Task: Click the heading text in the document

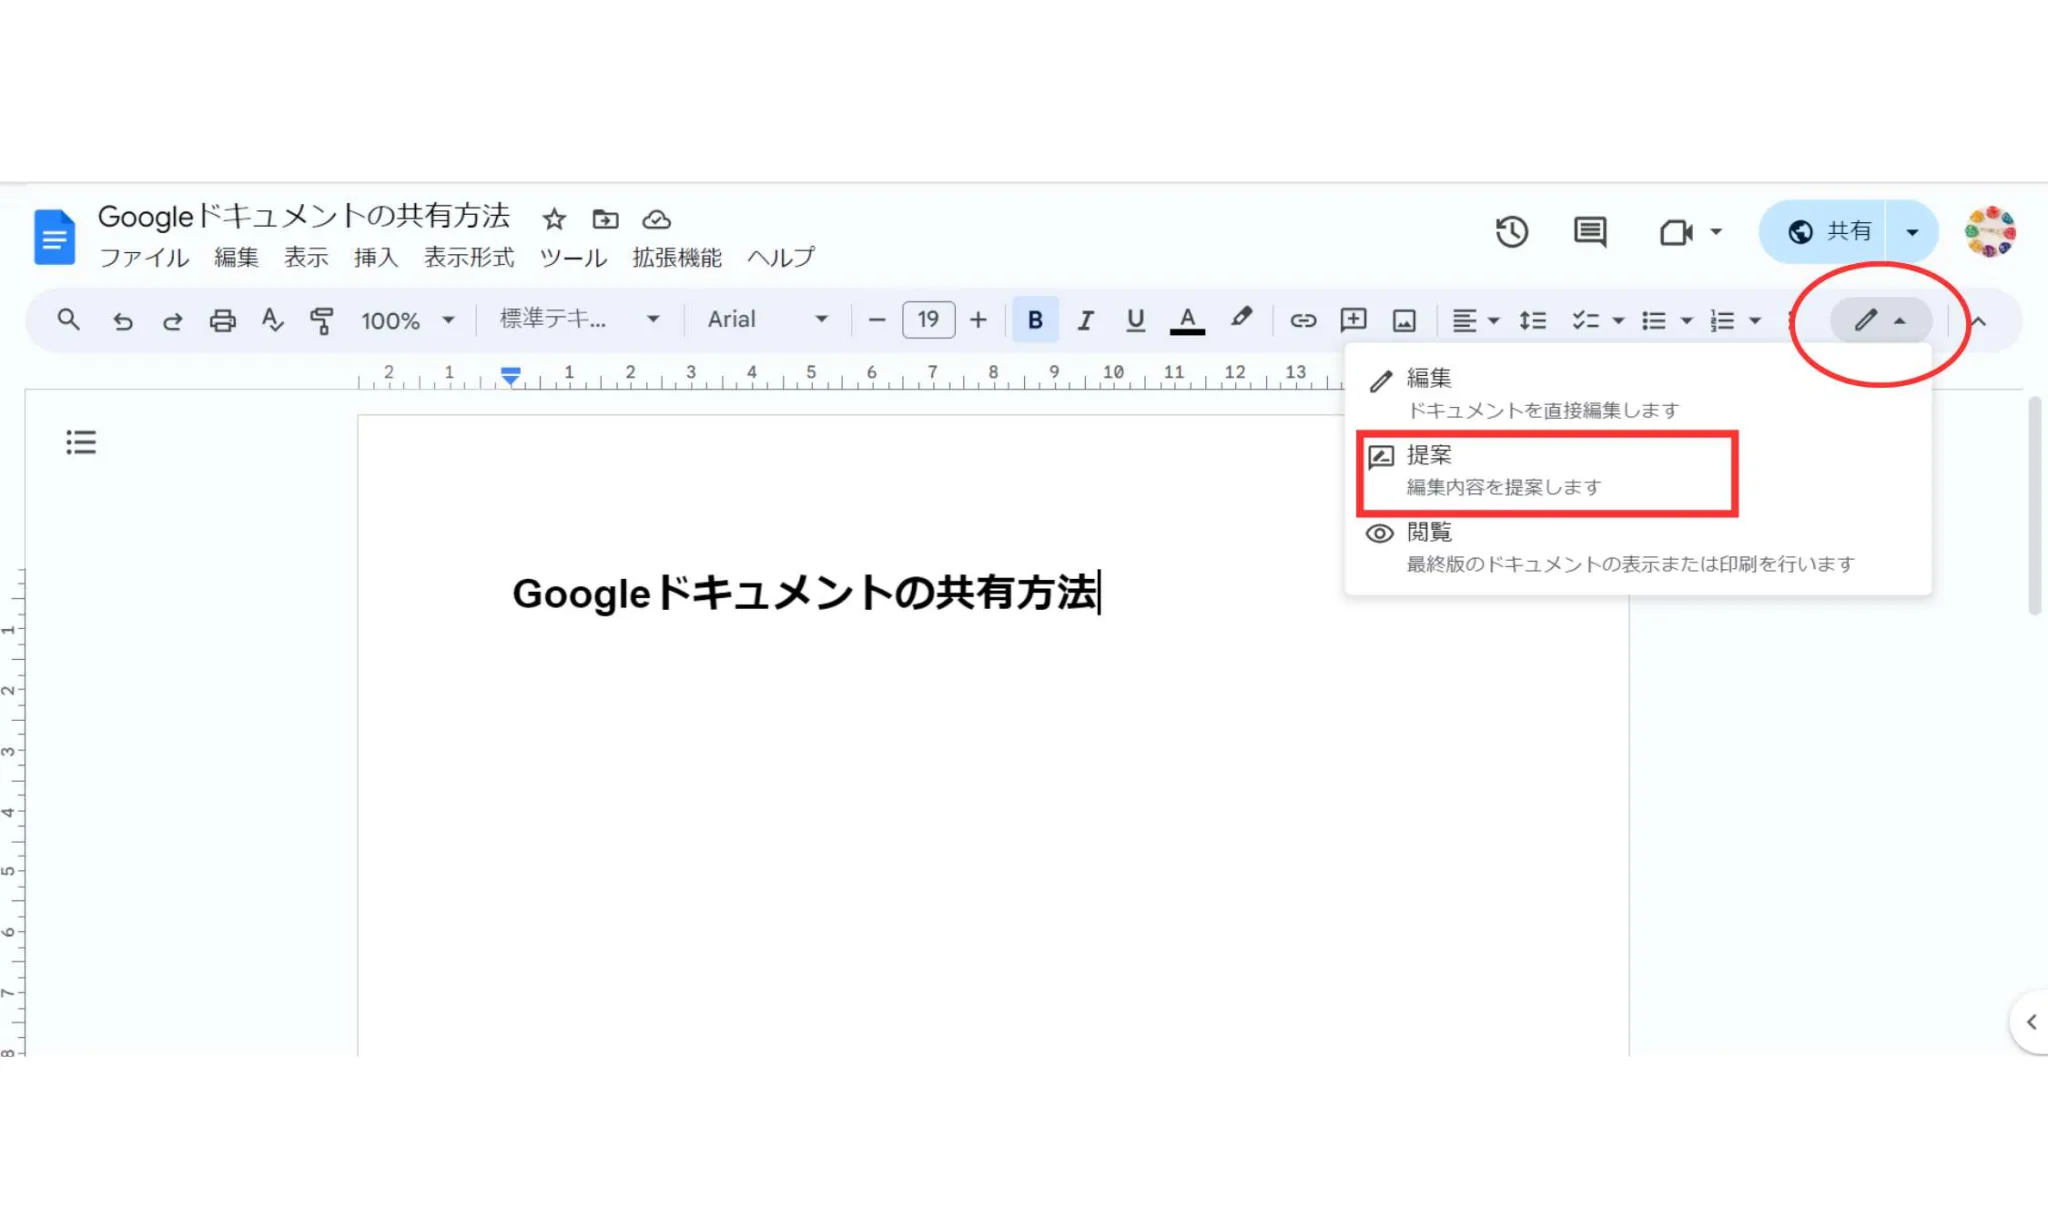Action: pos(804,593)
